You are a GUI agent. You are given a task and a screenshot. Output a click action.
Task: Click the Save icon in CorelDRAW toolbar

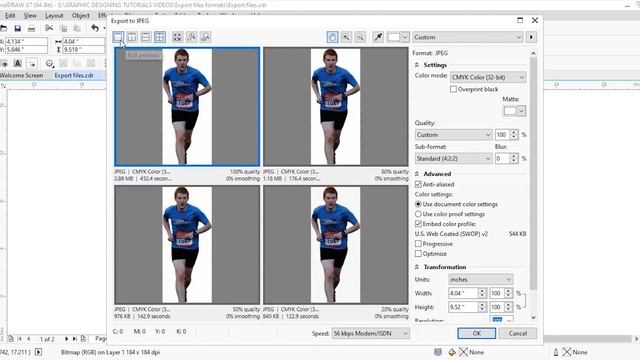point(18,28)
